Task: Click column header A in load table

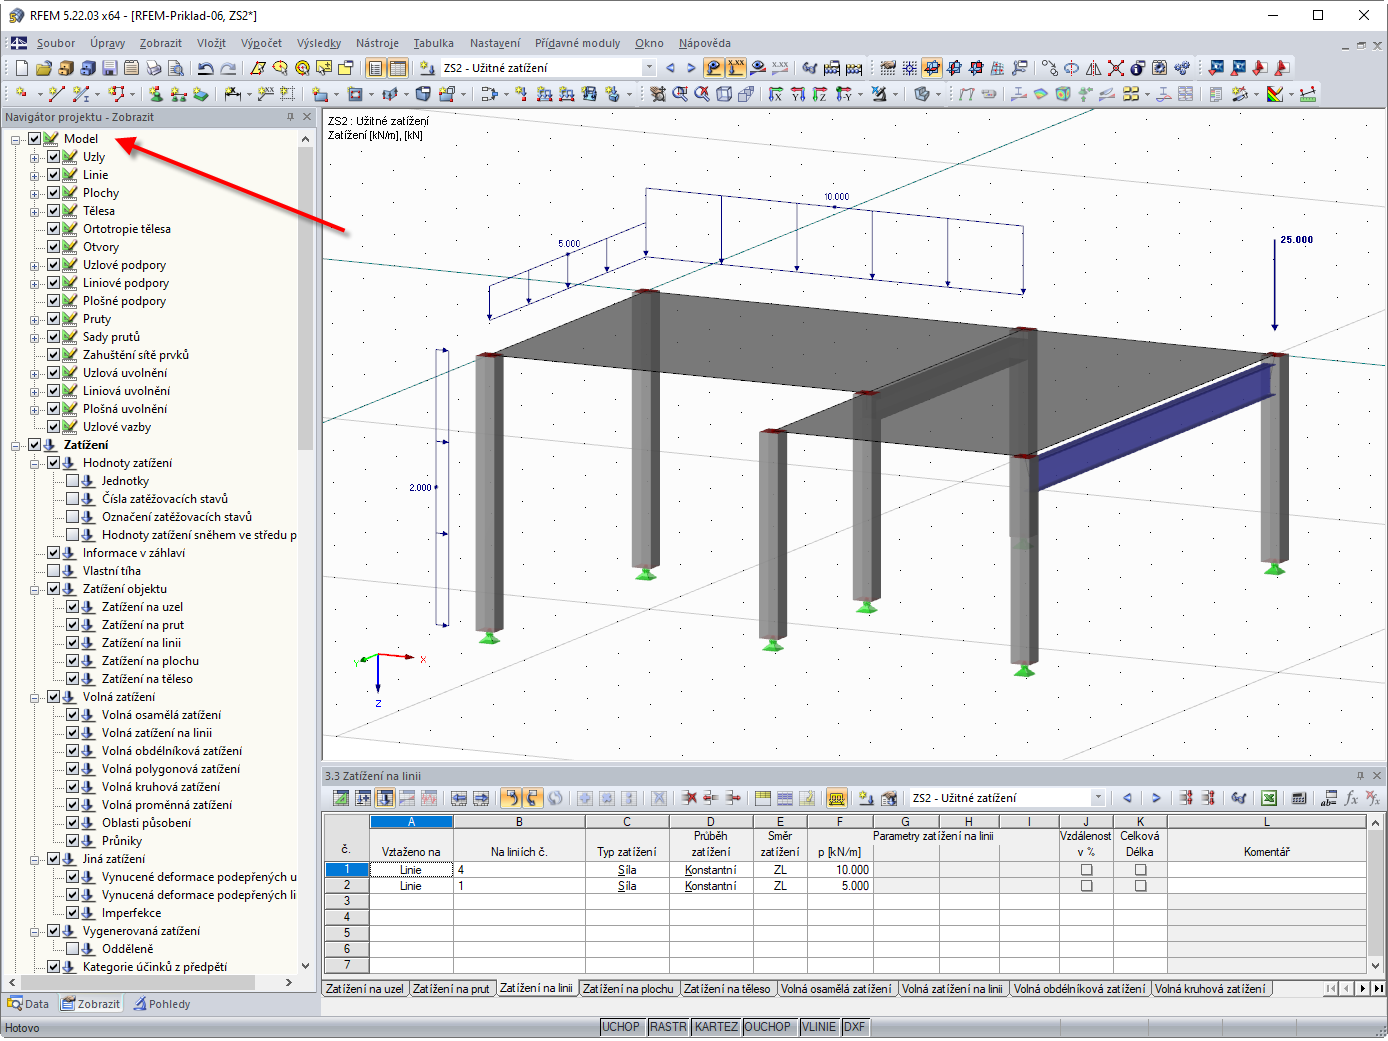Action: coord(411,822)
